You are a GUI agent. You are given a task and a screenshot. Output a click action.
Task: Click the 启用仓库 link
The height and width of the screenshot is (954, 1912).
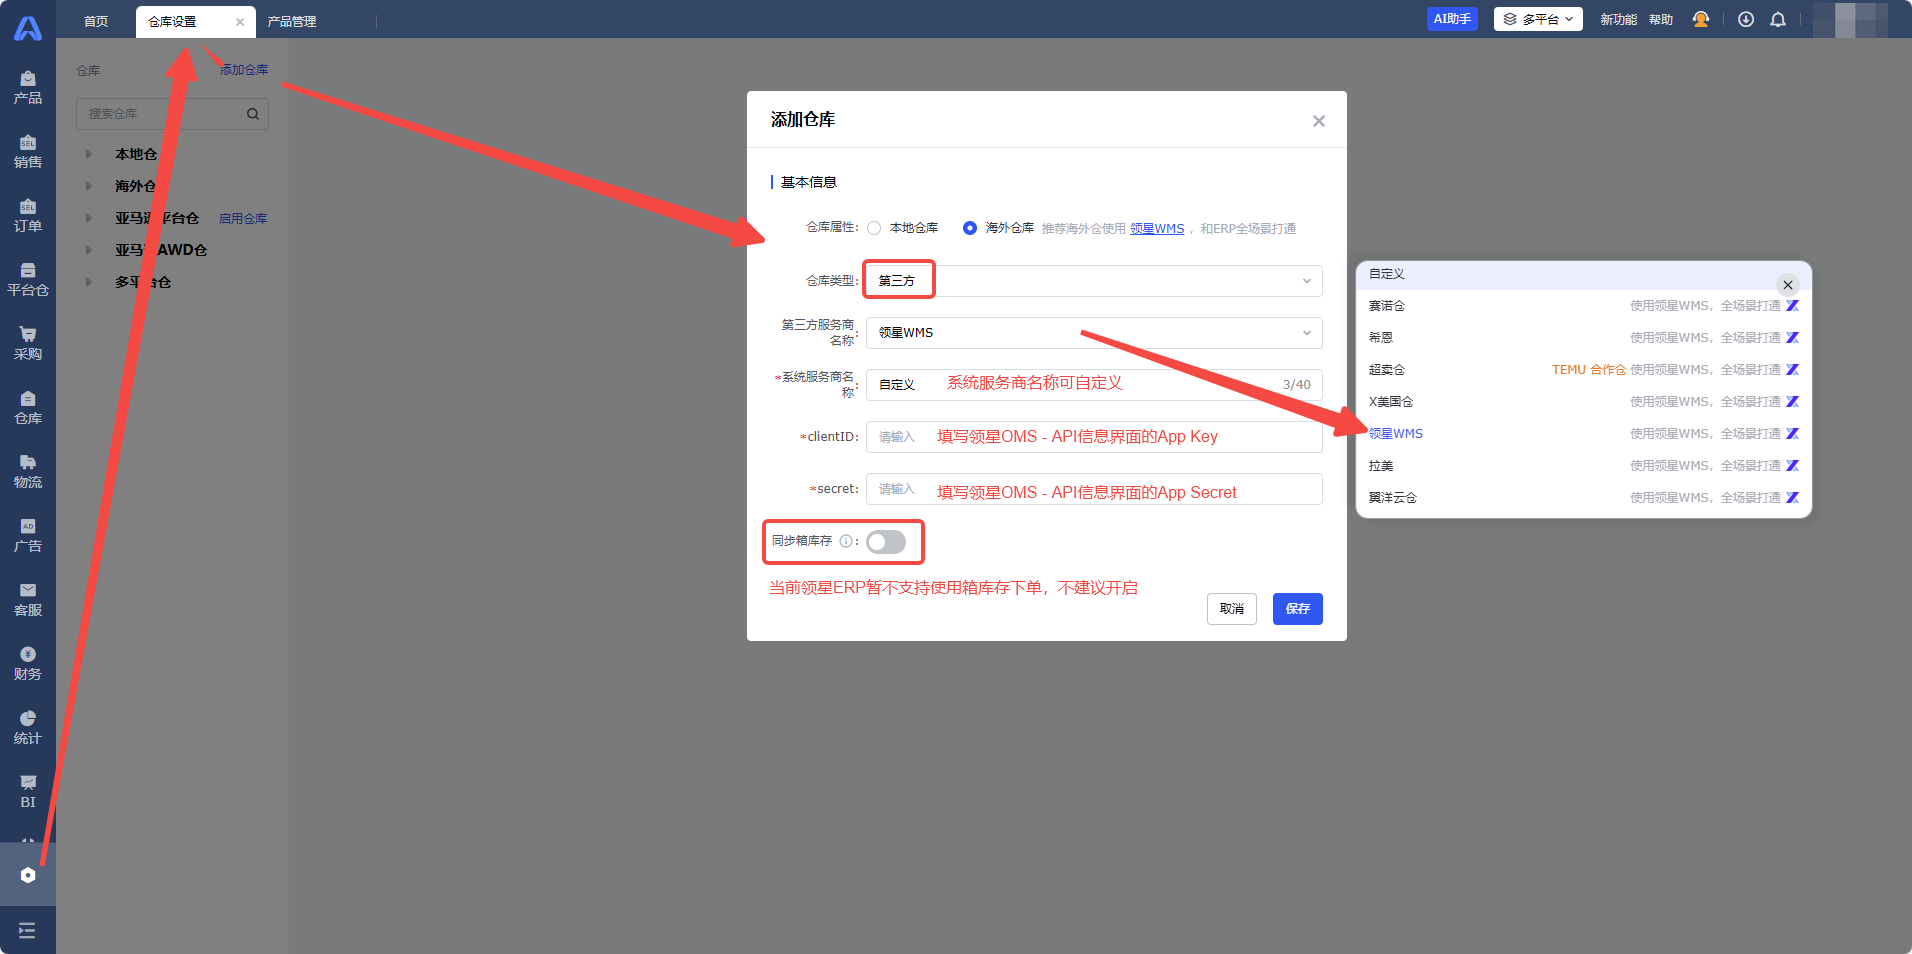pos(243,219)
